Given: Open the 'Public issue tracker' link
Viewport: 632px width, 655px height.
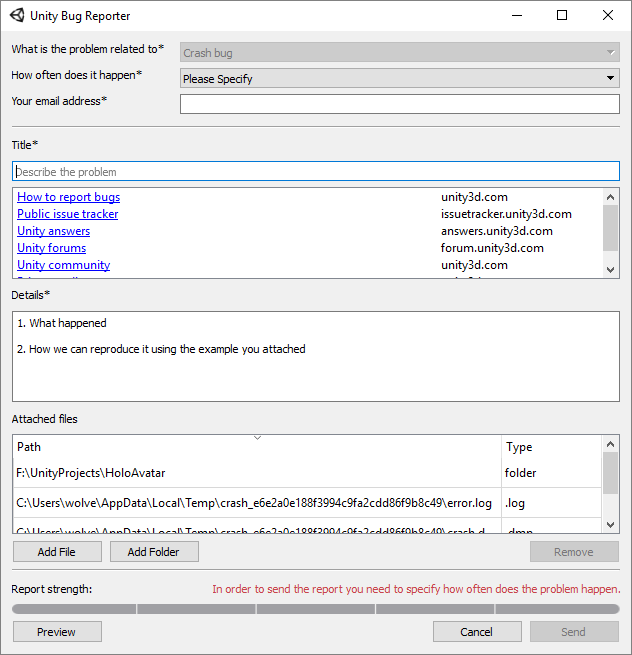Looking at the screenshot, I should pos(67,214).
